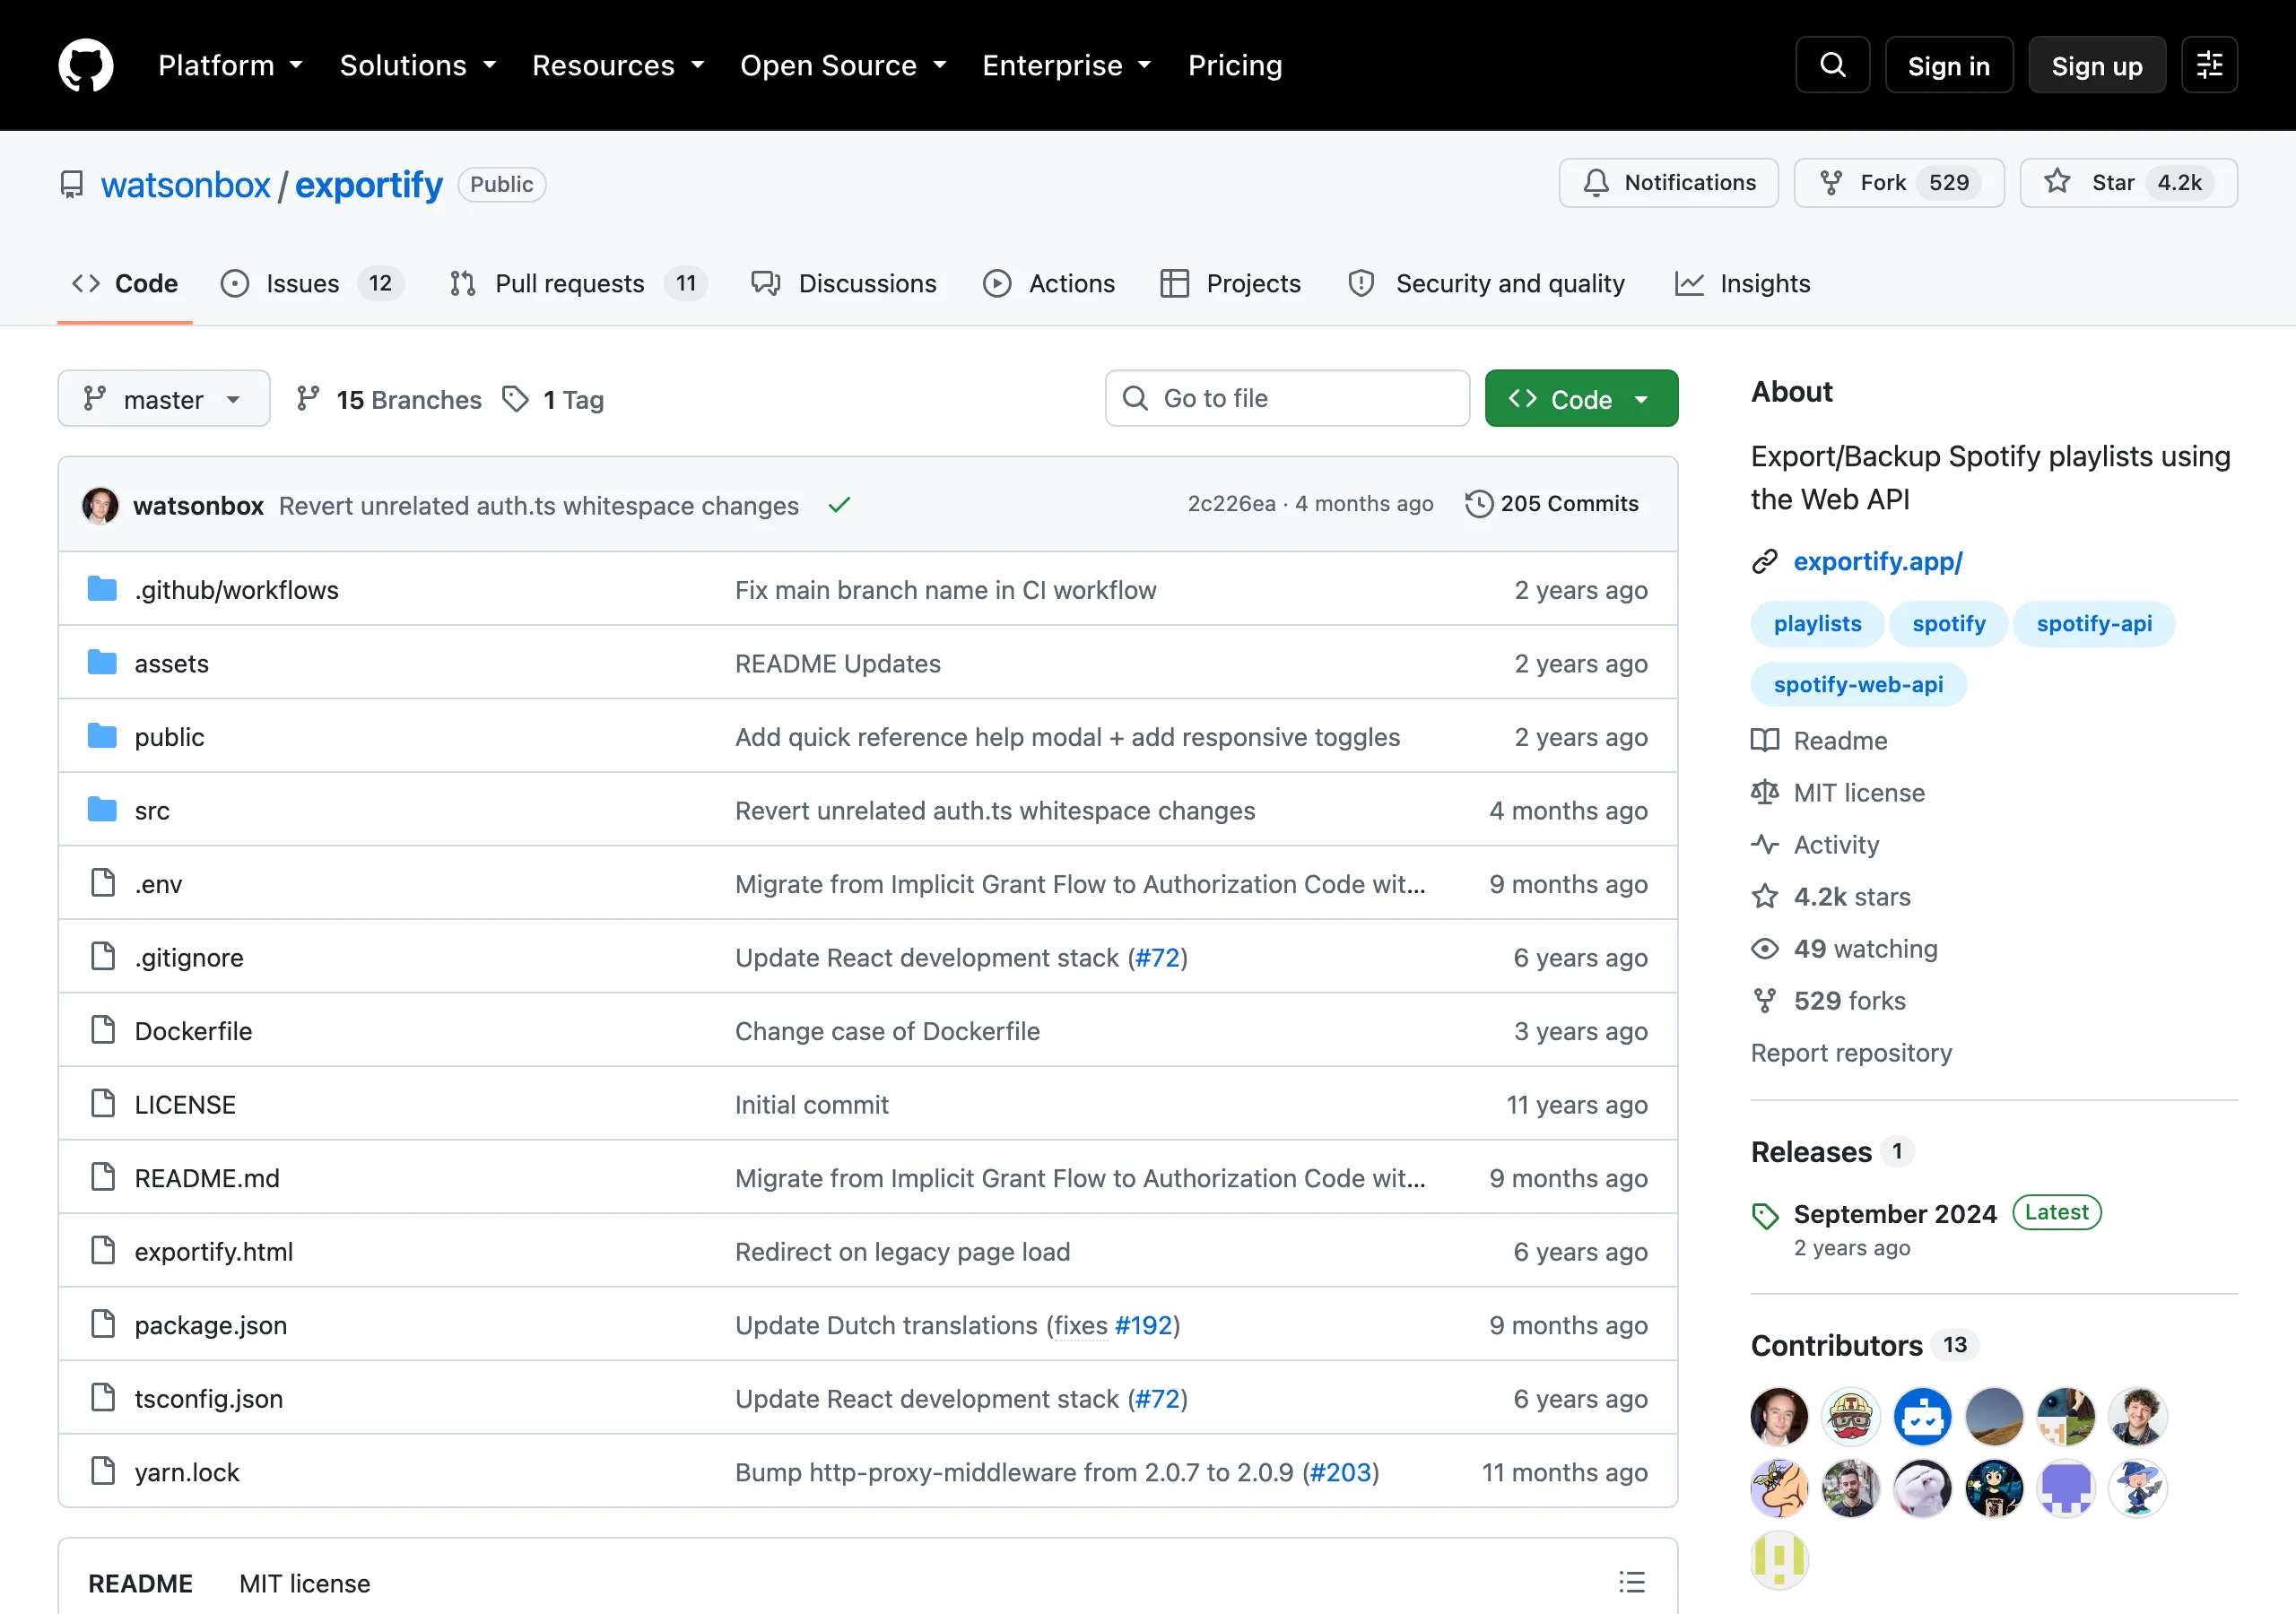This screenshot has width=2296, height=1614.
Task: Expand the Solutions menu
Action: click(418, 65)
